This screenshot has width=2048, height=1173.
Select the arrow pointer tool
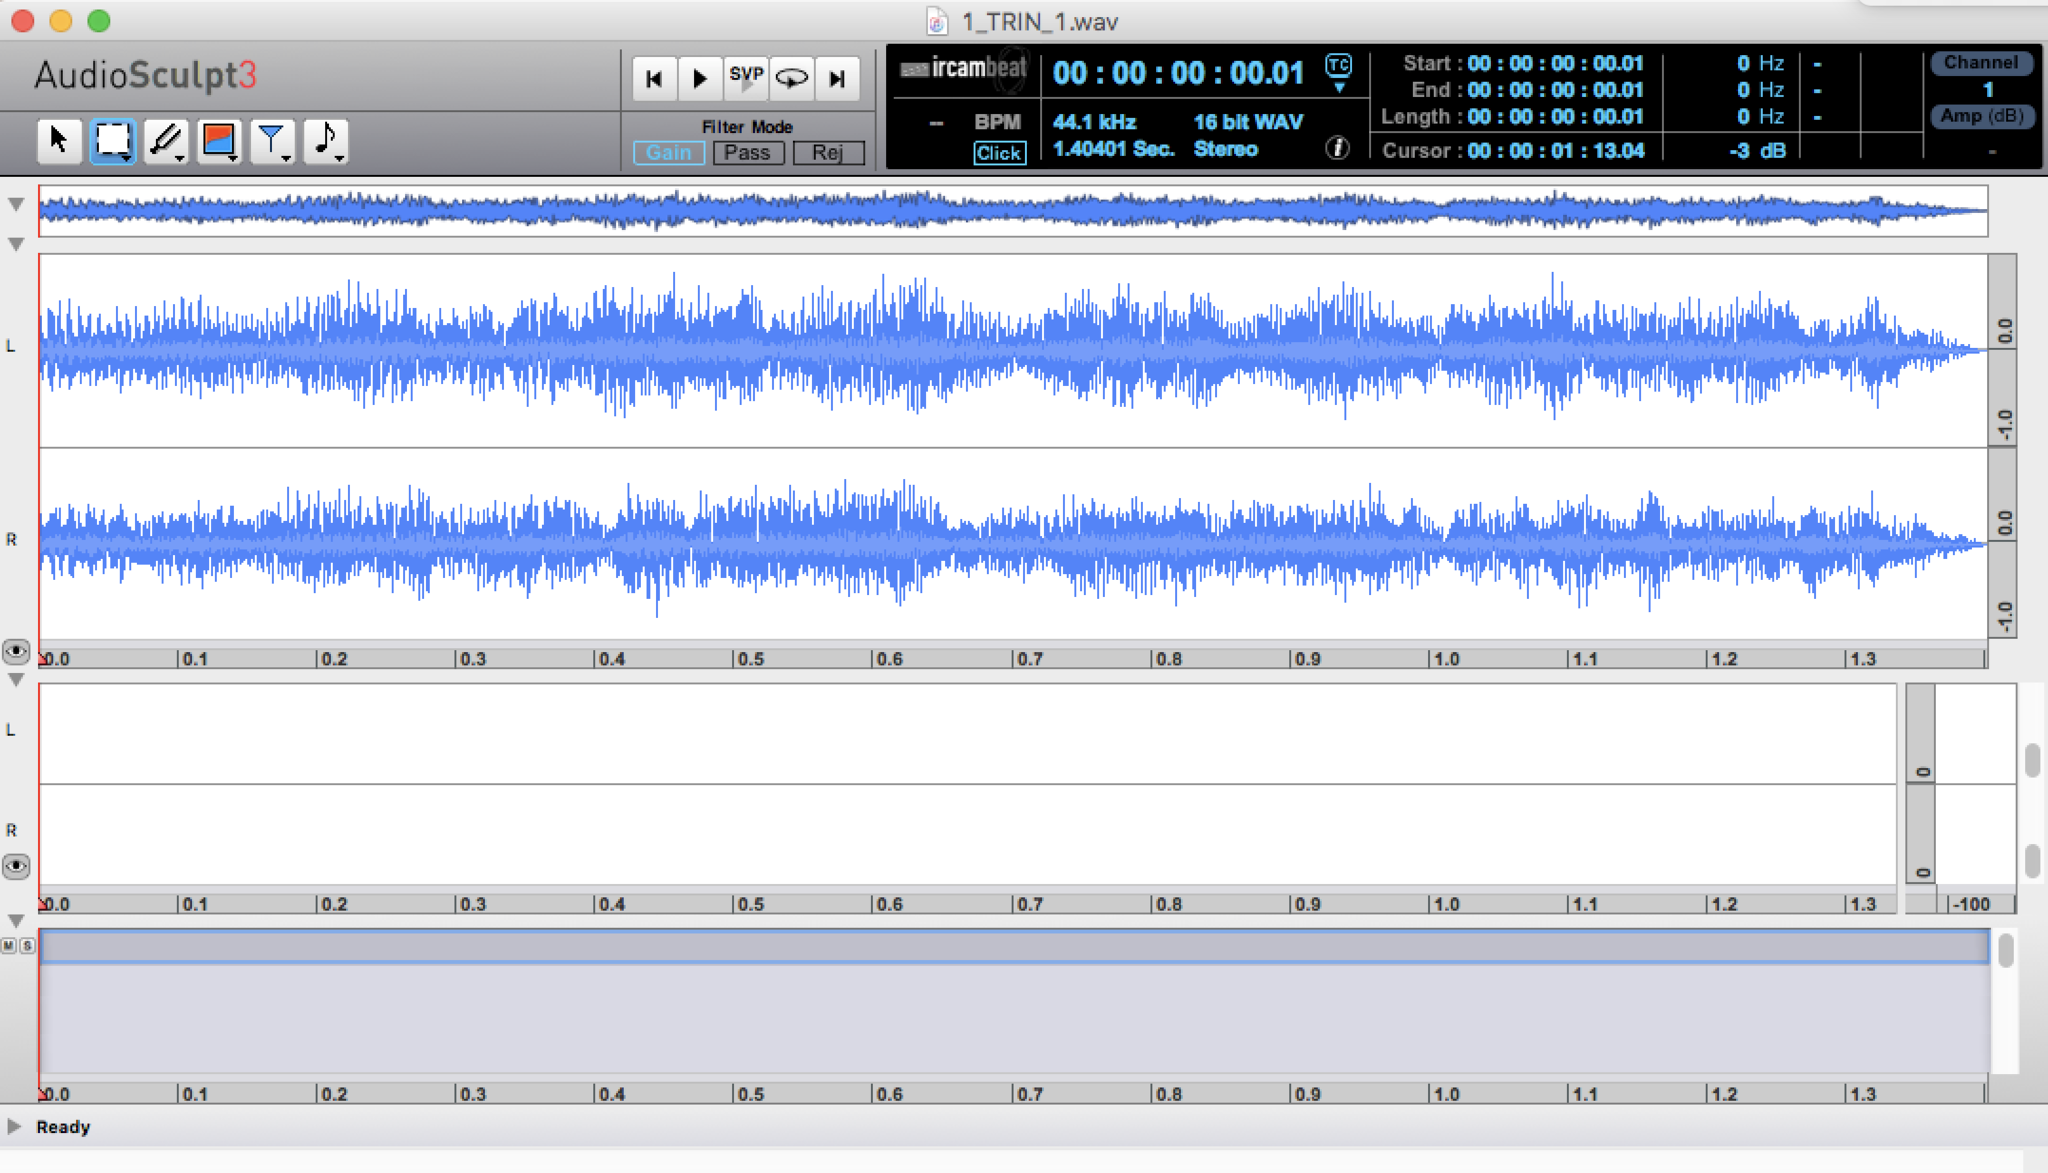coord(59,141)
